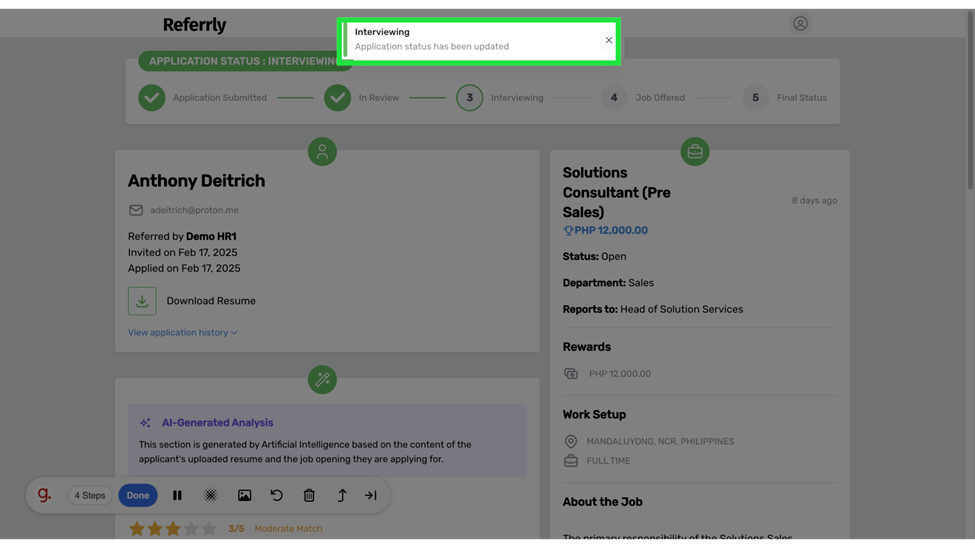The width and height of the screenshot is (975, 548).
Task: Click the Referrly logo
Action: pyautogui.click(x=194, y=24)
